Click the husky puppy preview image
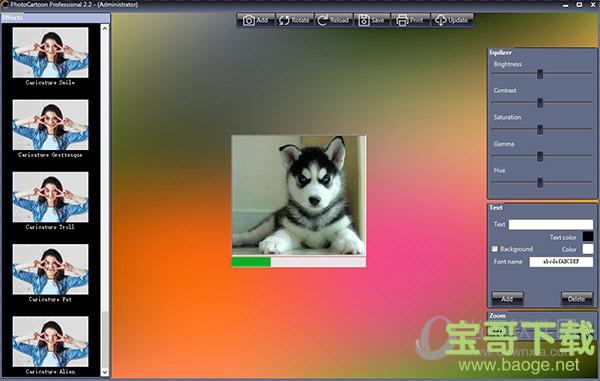Viewport: 600px width, 381px height. pos(298,195)
